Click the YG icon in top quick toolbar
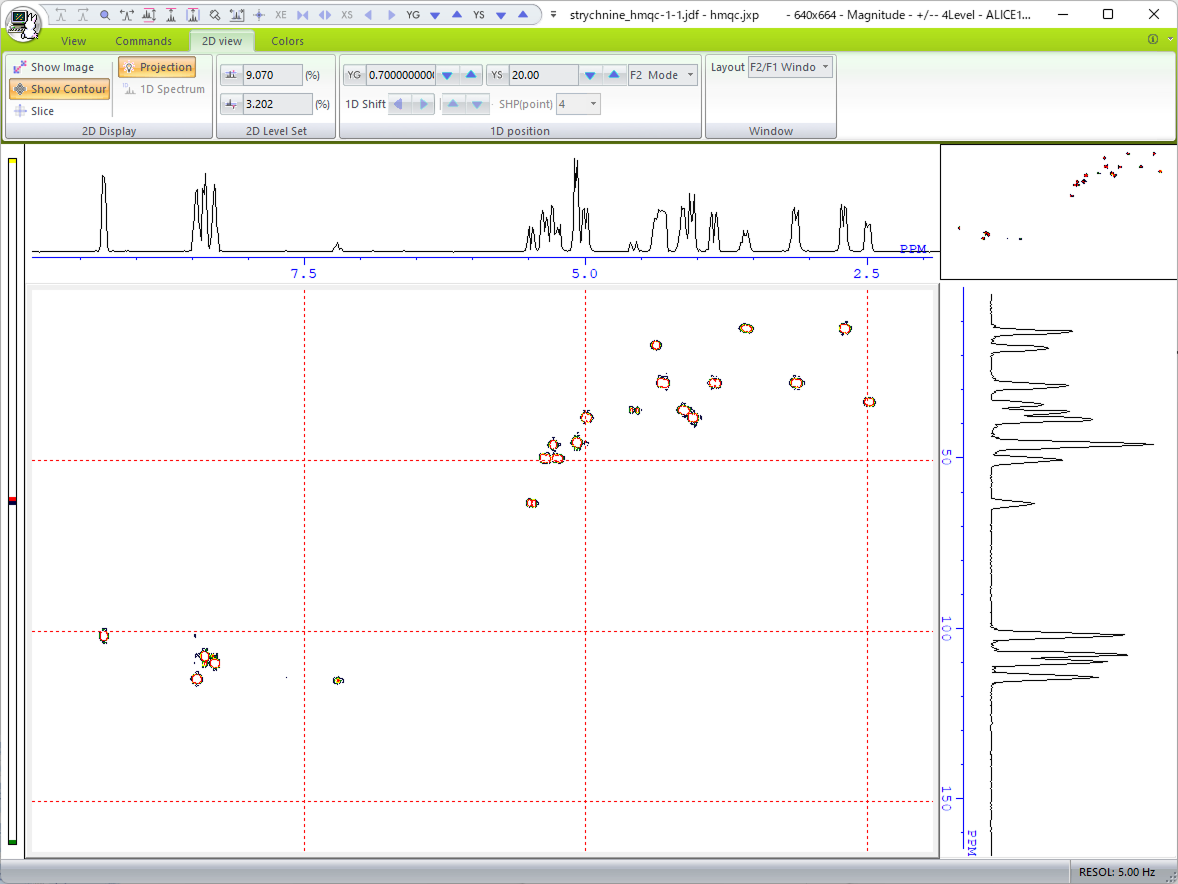Image resolution: width=1178 pixels, height=884 pixels. tap(413, 16)
